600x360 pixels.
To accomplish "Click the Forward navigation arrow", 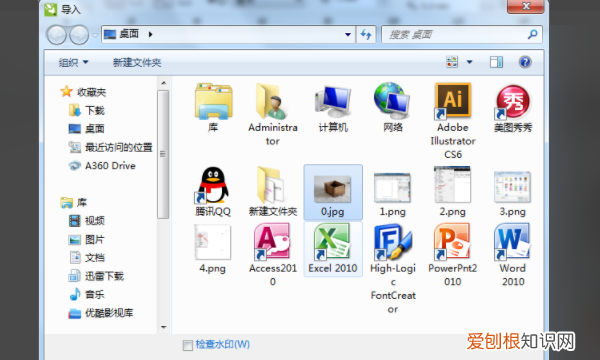I will 79,35.
